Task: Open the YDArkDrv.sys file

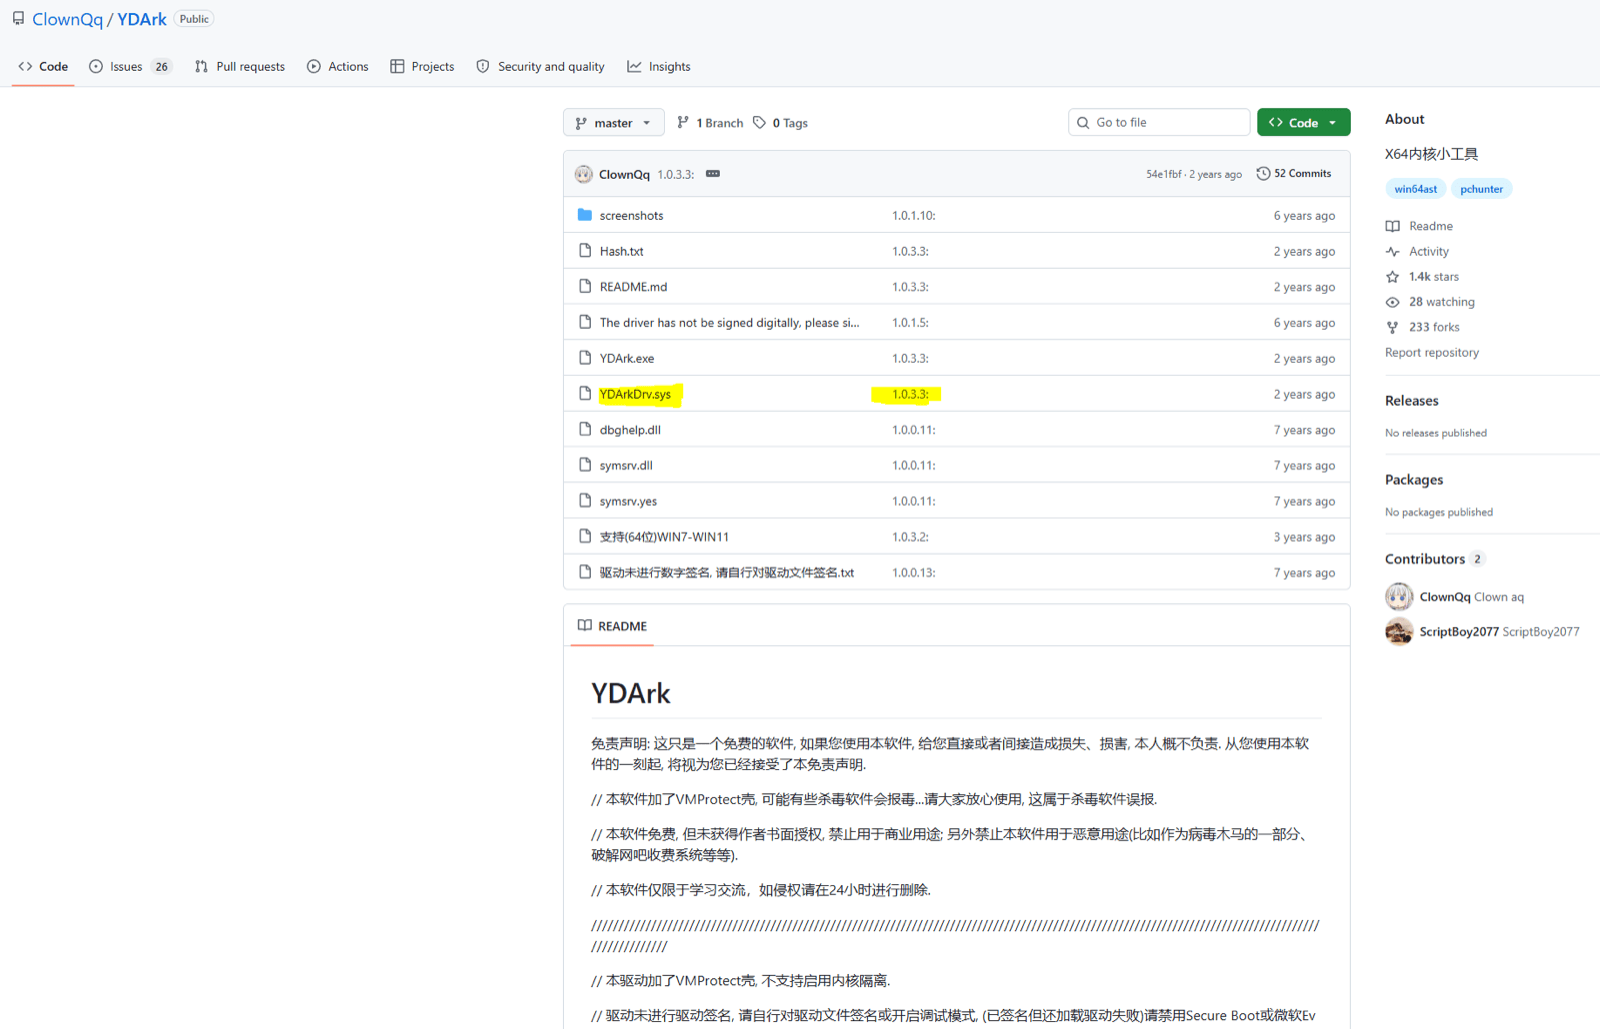Action: pos(635,394)
